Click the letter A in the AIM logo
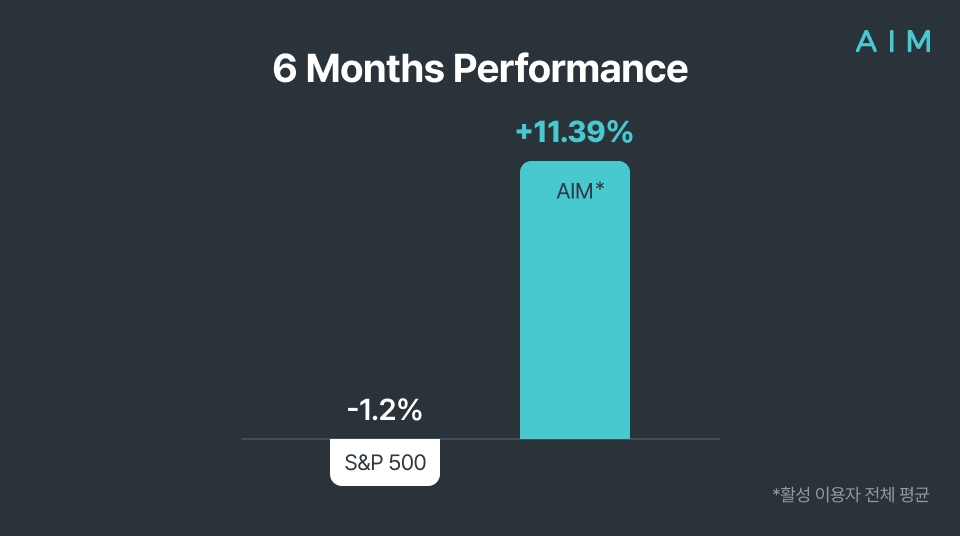Viewport: 960px width, 536px height. pos(867,42)
